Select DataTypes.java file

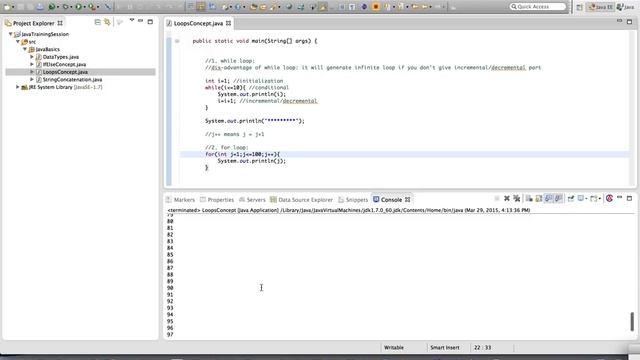click(x=61, y=57)
